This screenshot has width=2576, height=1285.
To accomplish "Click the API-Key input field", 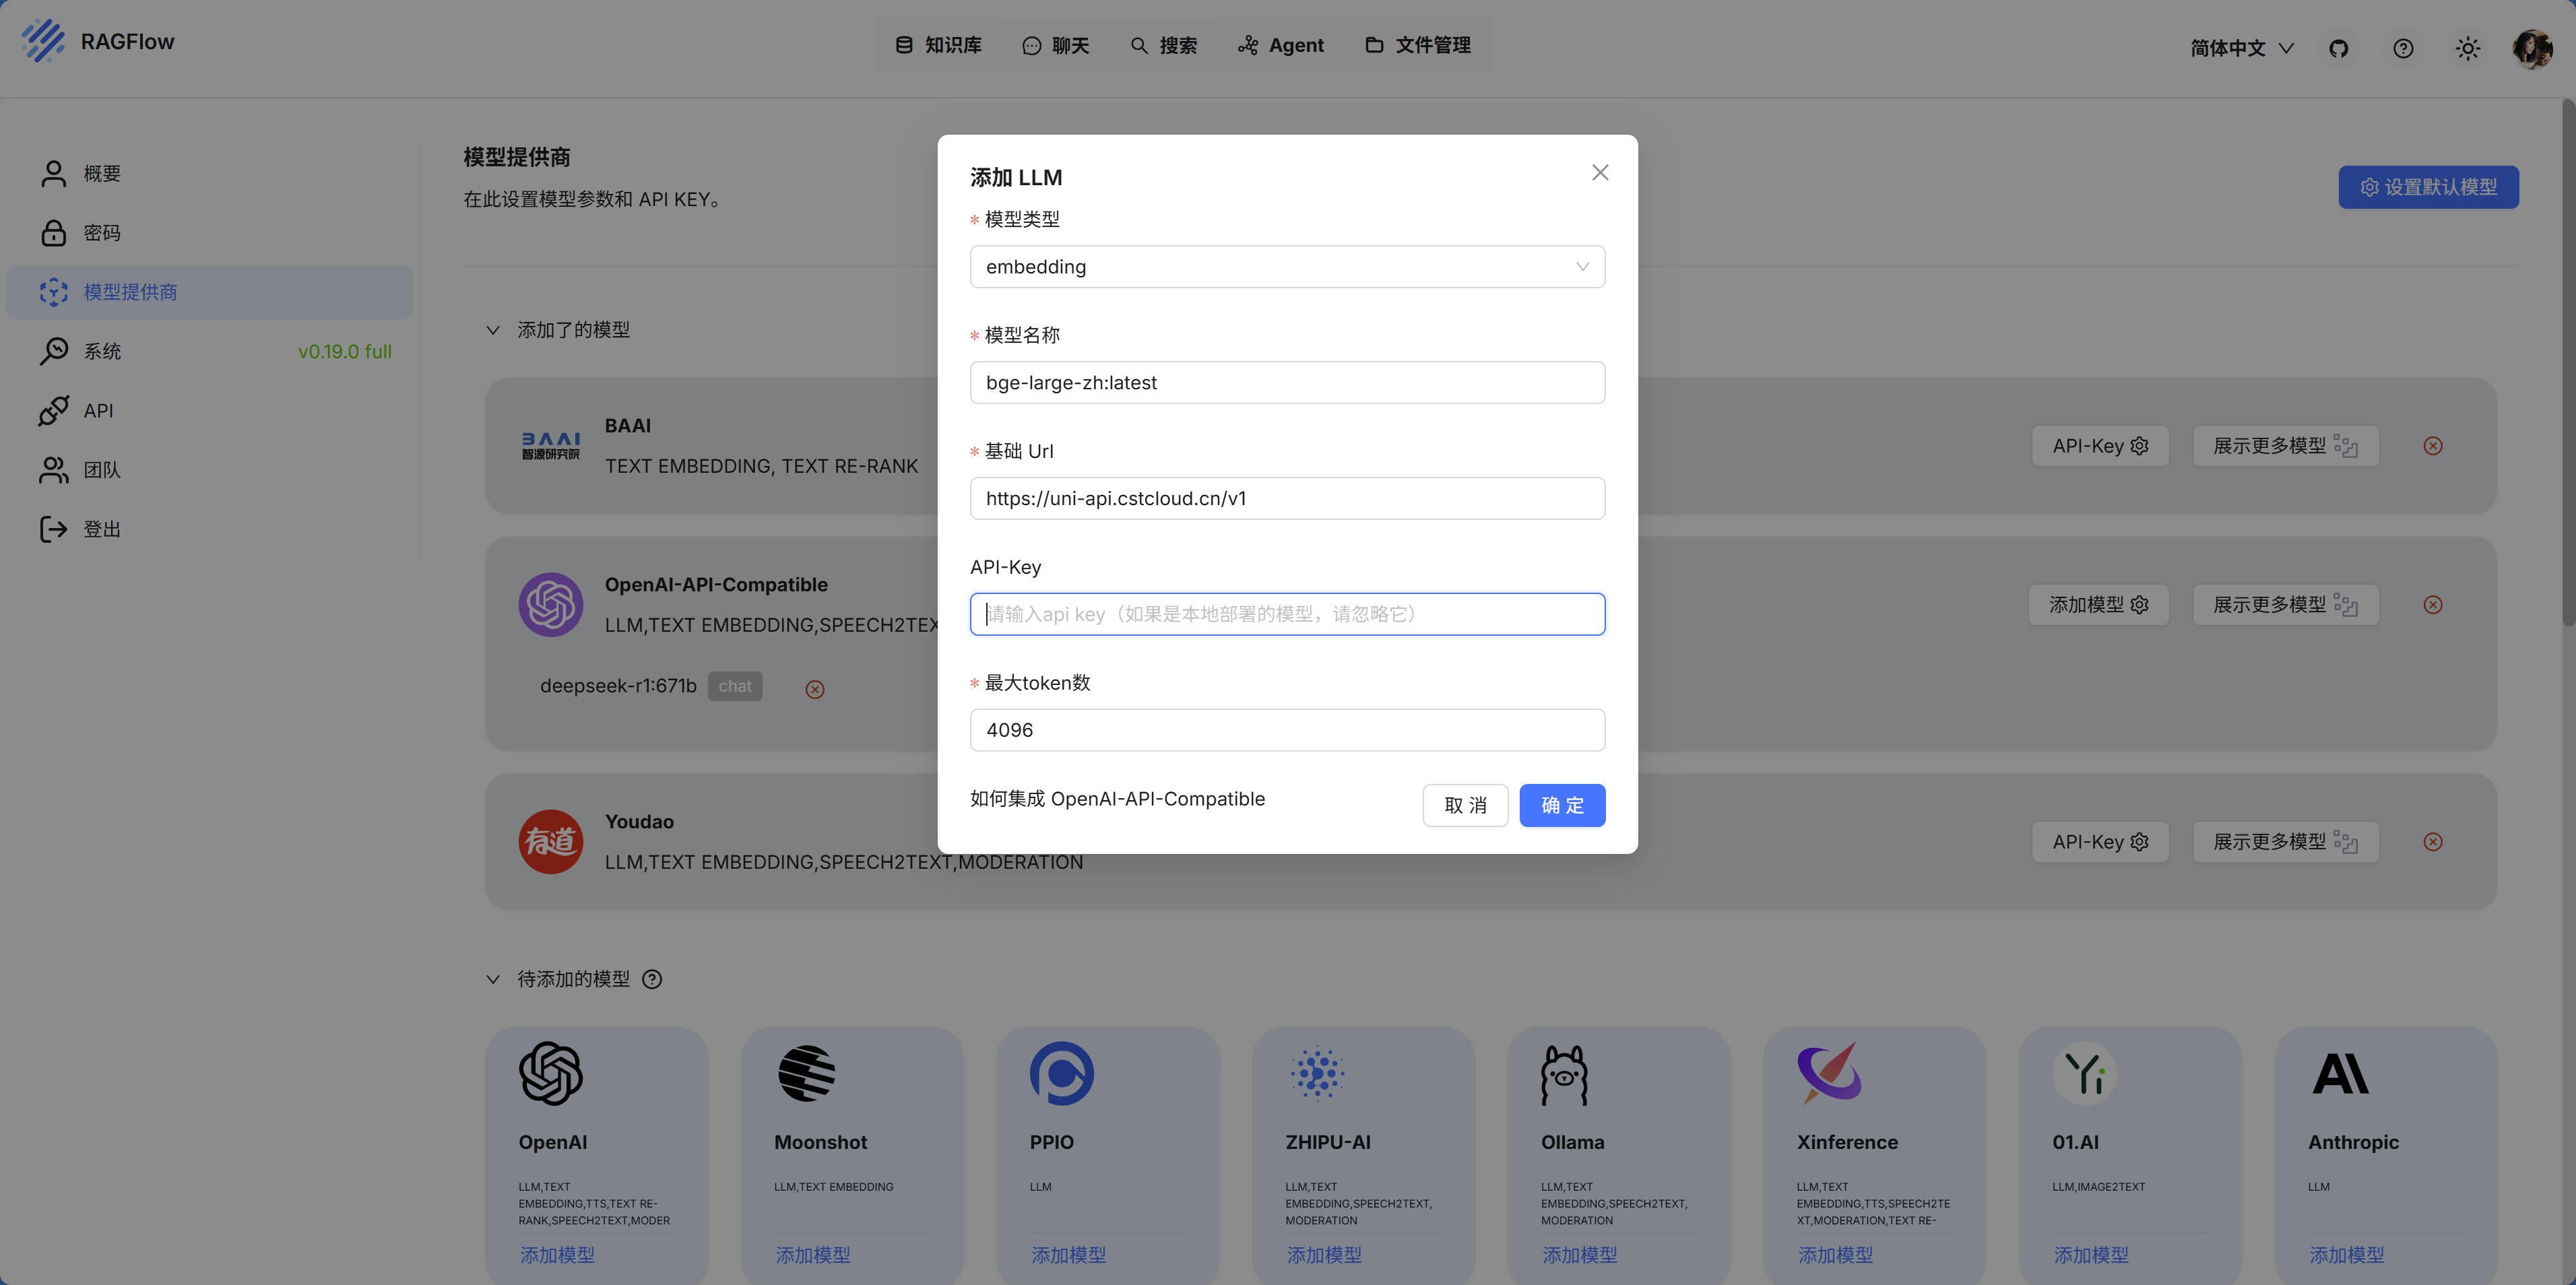I will click(1287, 614).
